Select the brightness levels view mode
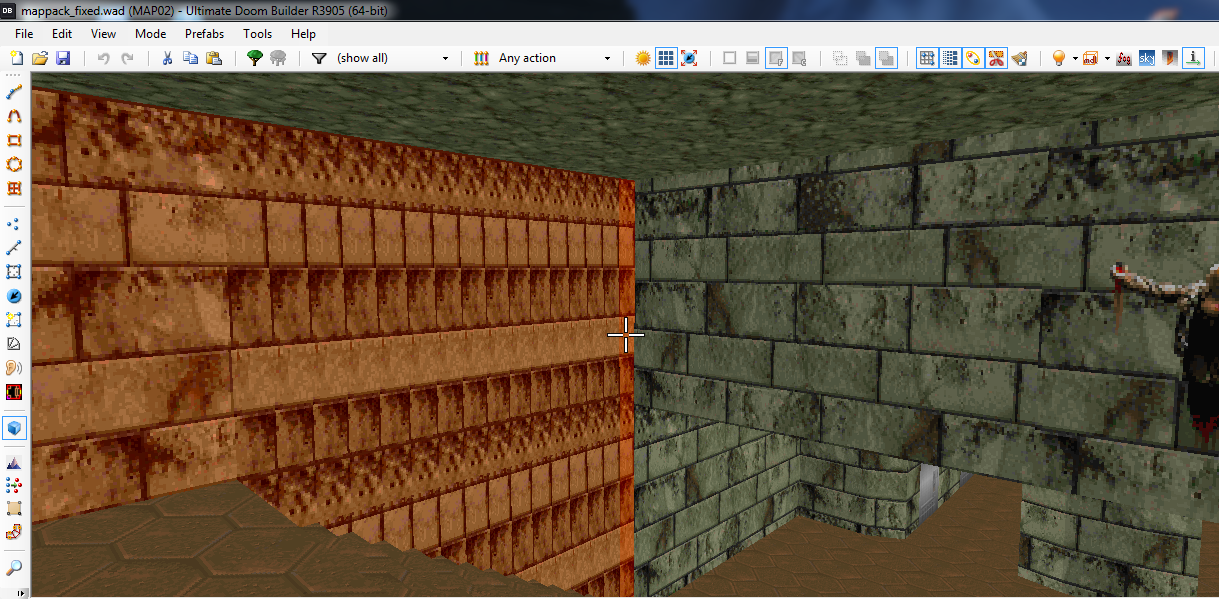The height and width of the screenshot is (599, 1219). point(753,58)
